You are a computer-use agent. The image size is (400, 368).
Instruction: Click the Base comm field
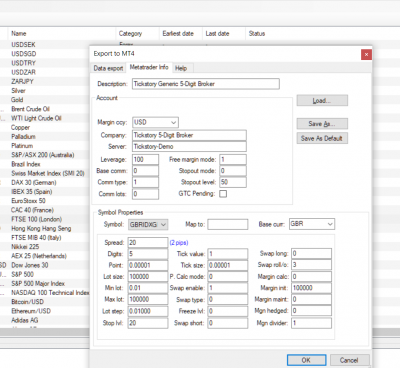(x=145, y=171)
